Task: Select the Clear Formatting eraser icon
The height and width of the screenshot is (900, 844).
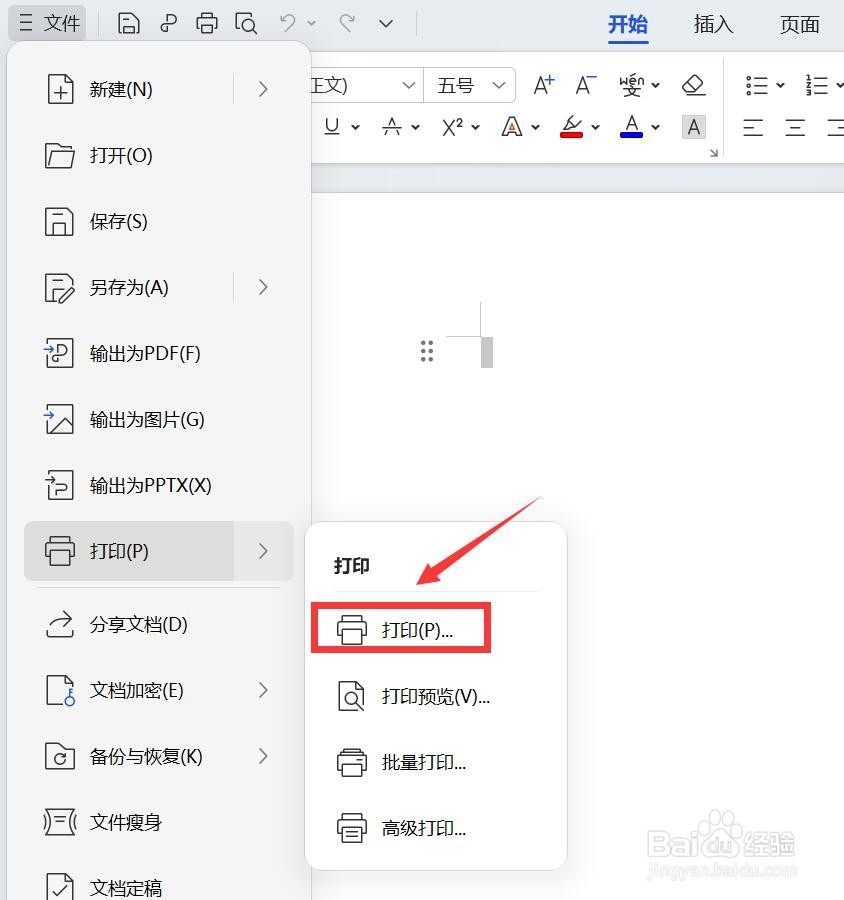Action: click(x=692, y=85)
